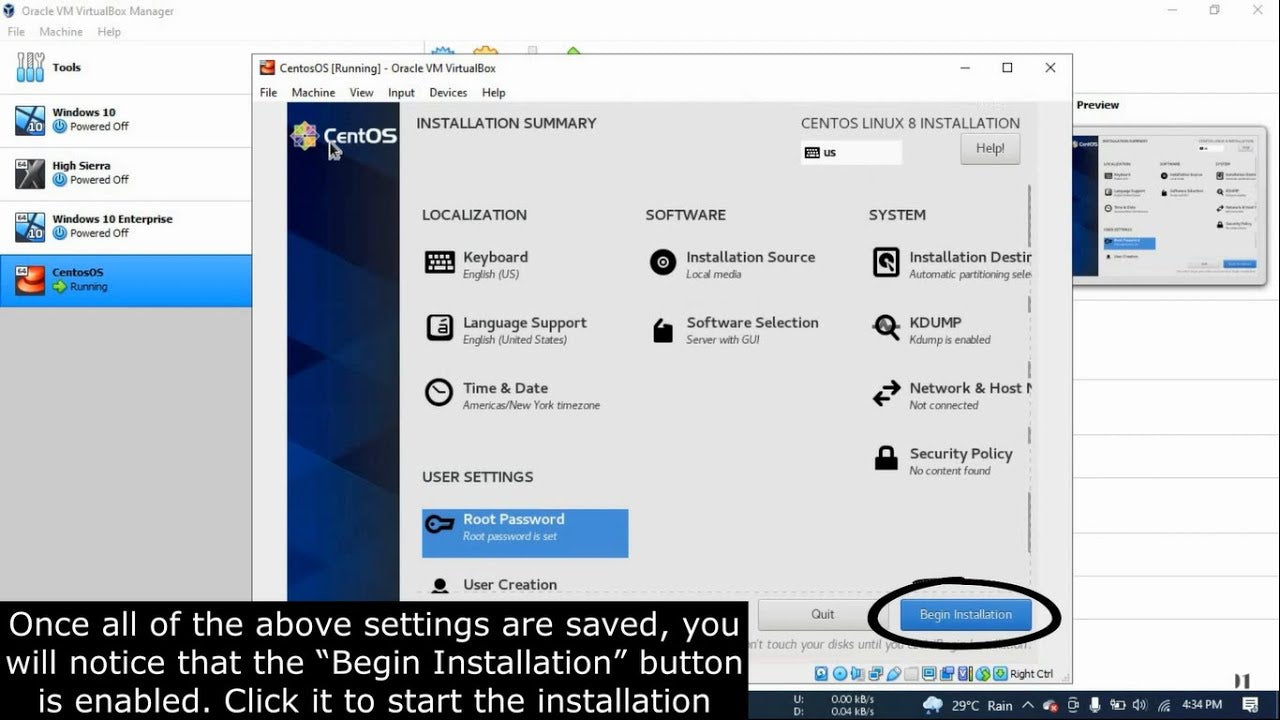Click volume speaker icon in system tray

click(1139, 705)
